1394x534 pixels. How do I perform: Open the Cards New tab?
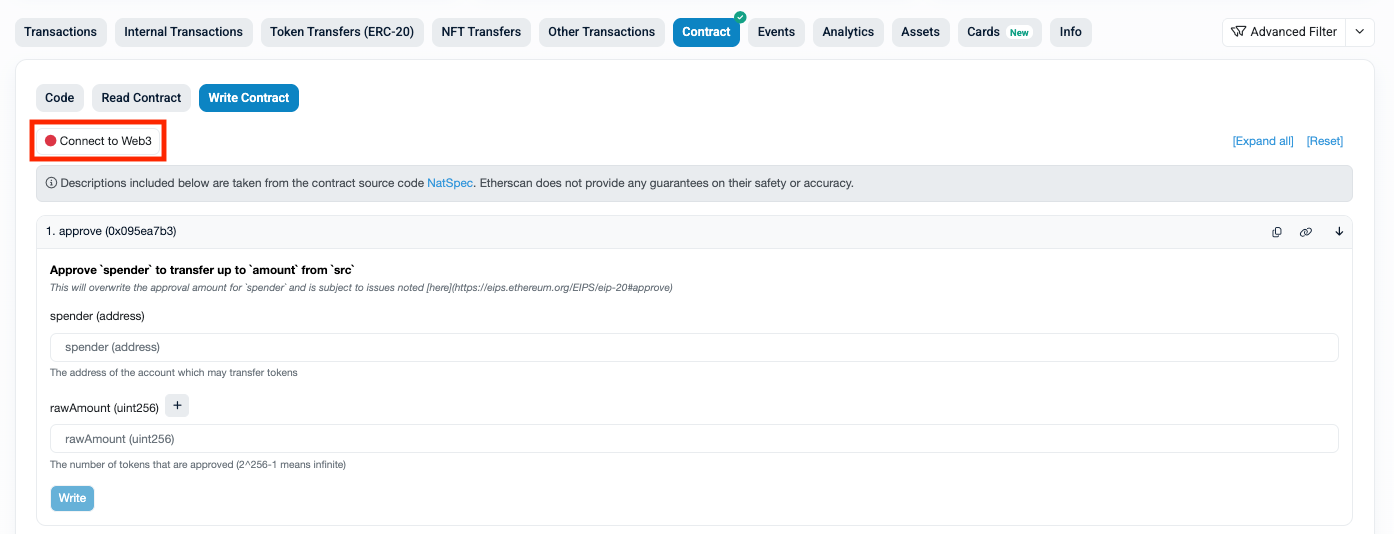pyautogui.click(x=1000, y=32)
